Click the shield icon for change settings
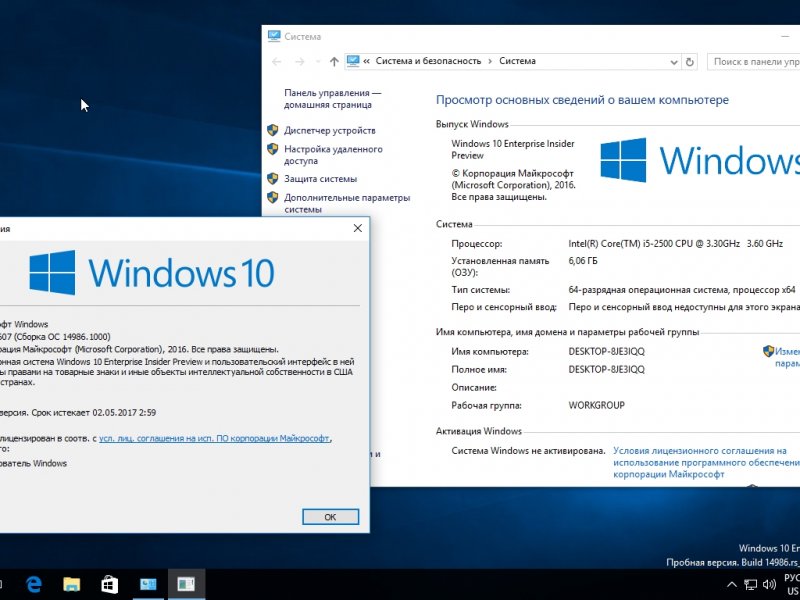Image resolution: width=800 pixels, height=600 pixels. click(768, 351)
